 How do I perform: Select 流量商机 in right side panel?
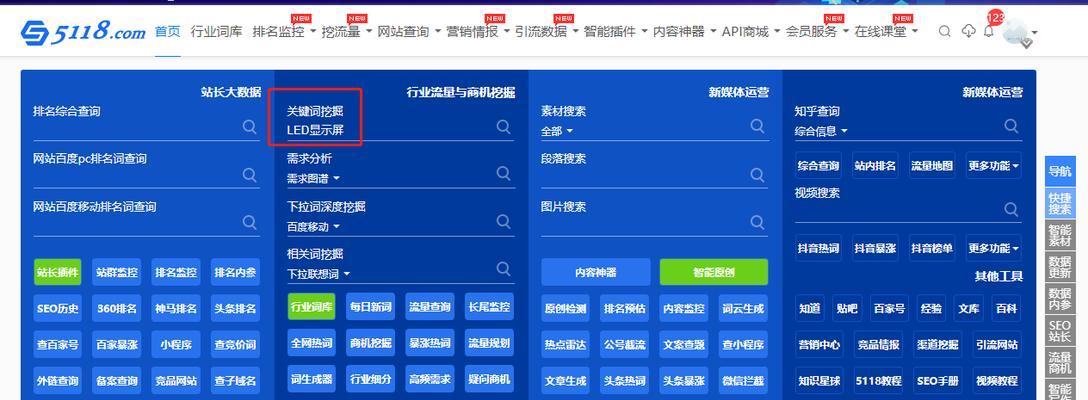1060,363
